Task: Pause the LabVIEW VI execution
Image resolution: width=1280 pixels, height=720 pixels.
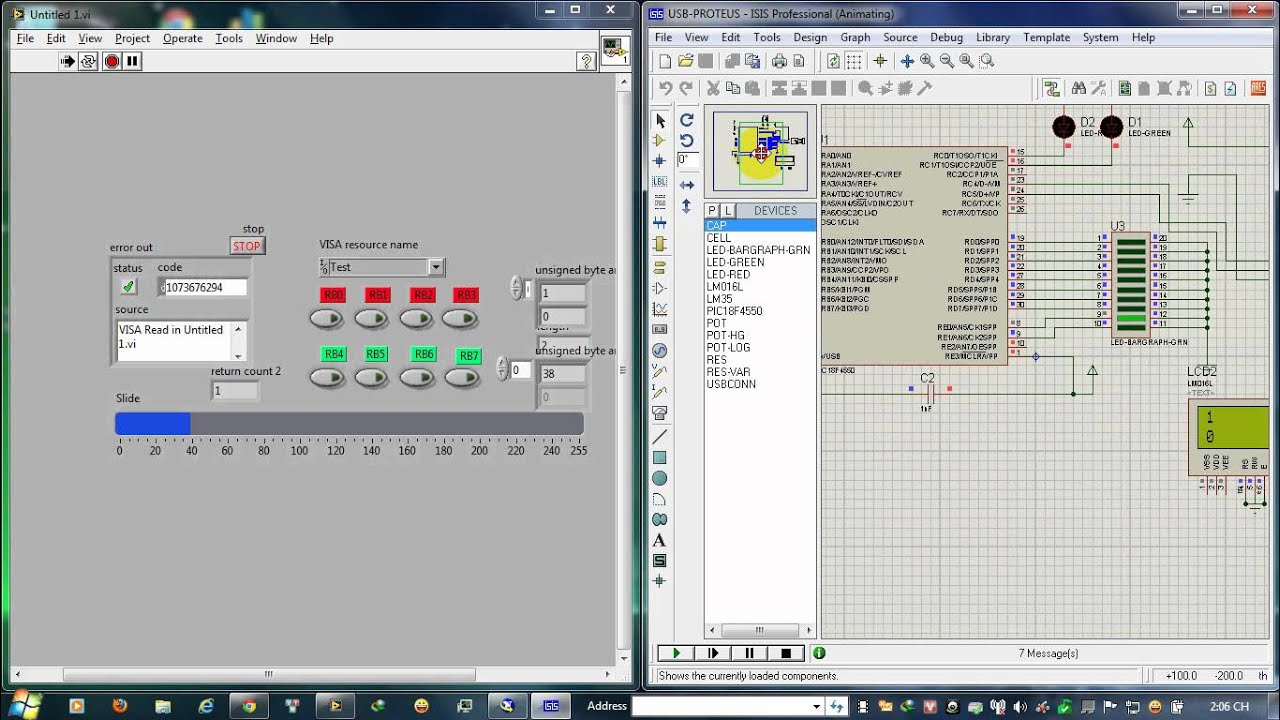Action: point(133,61)
